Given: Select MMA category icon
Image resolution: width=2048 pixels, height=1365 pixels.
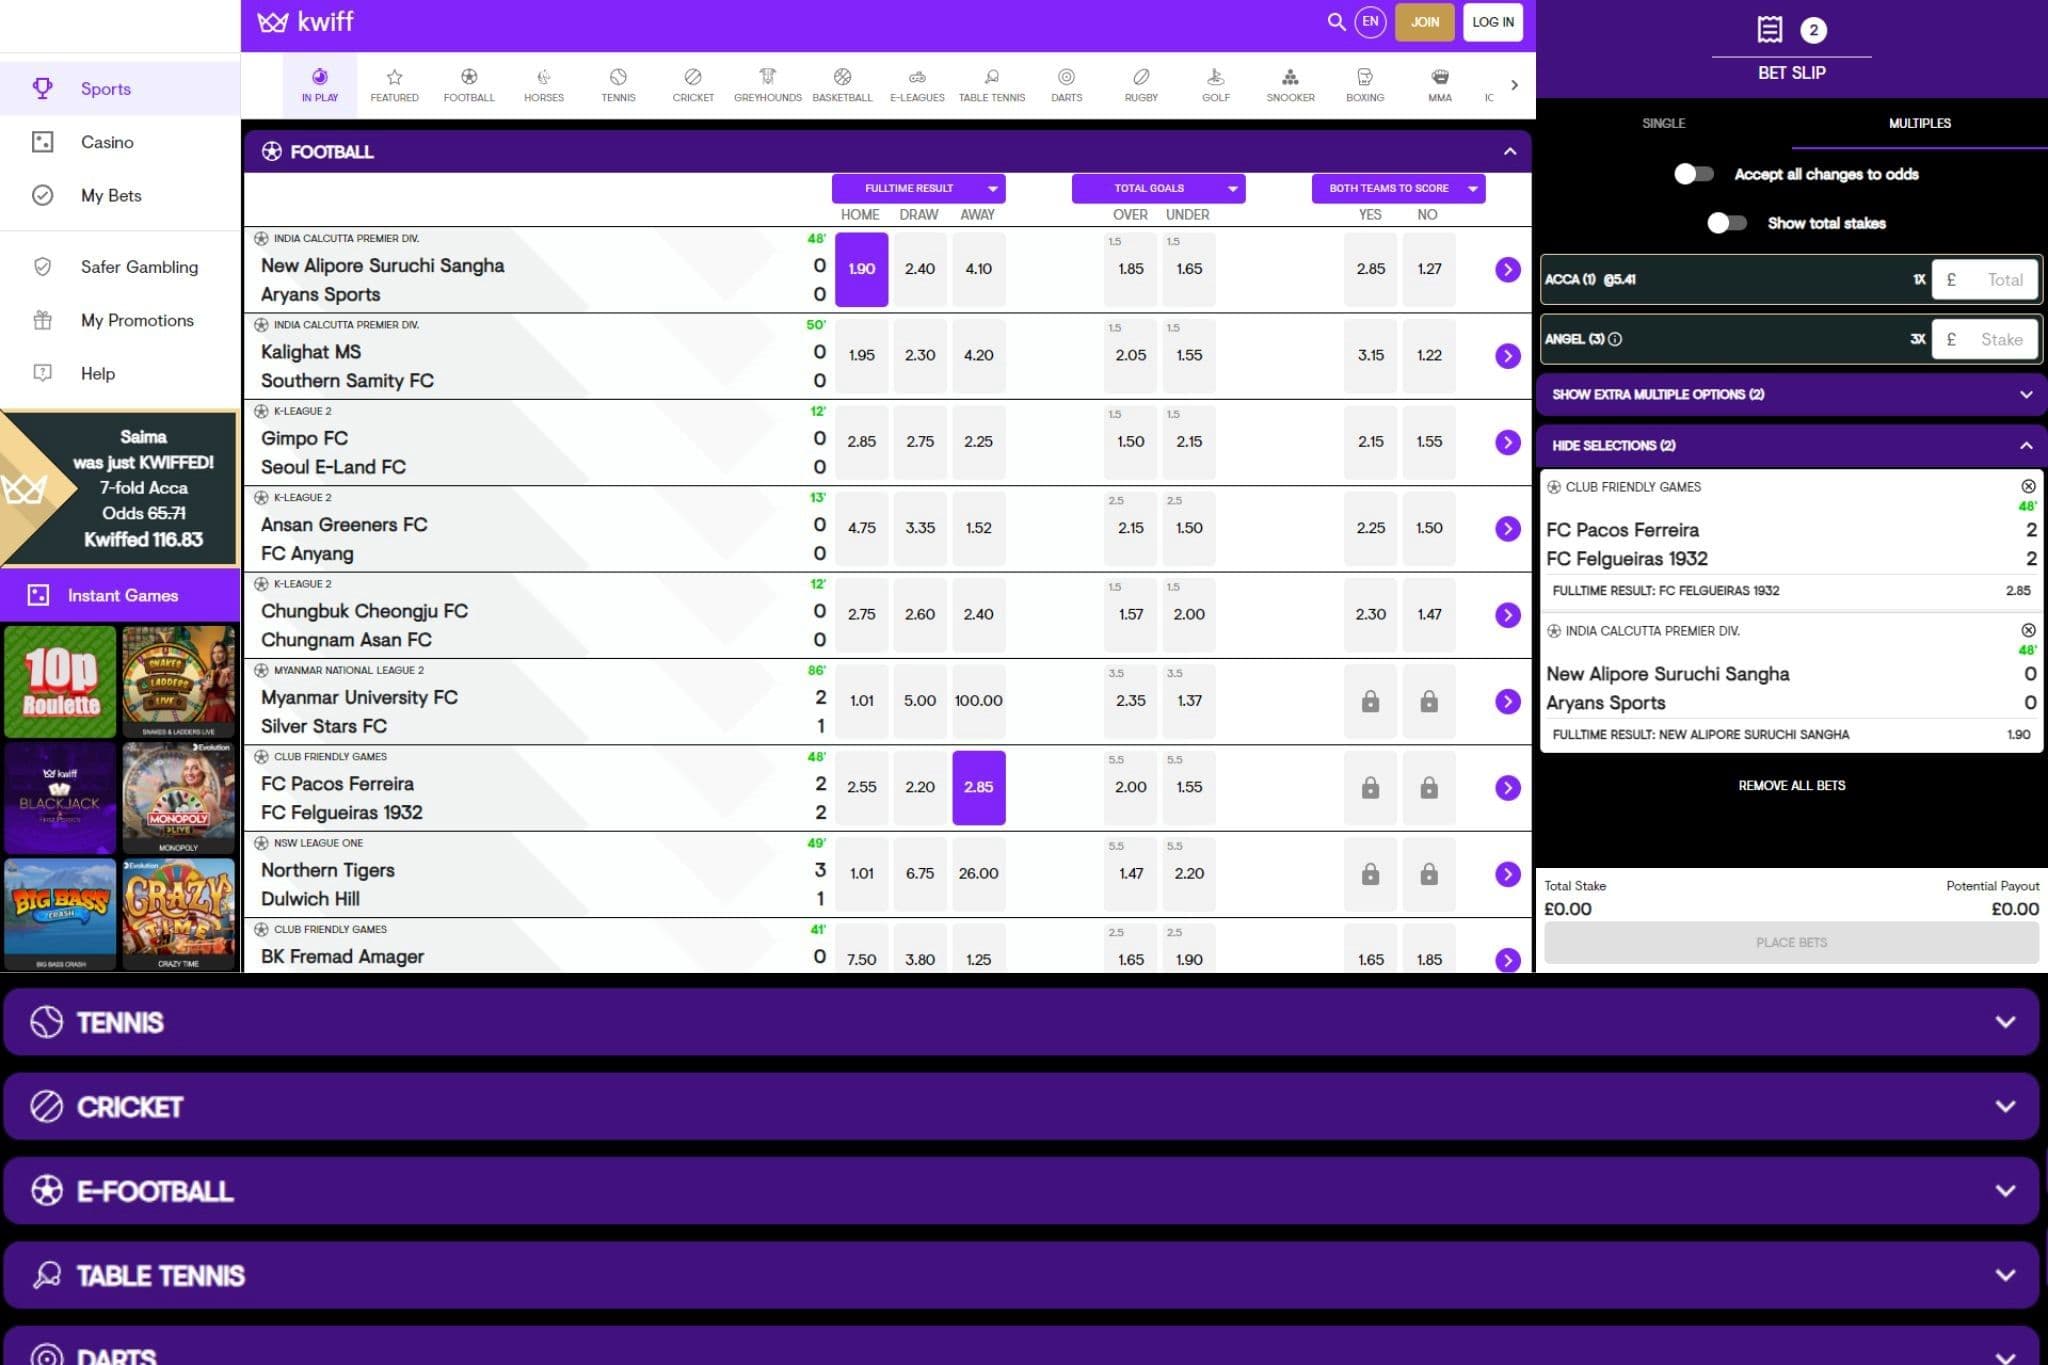Looking at the screenshot, I should click(1440, 85).
